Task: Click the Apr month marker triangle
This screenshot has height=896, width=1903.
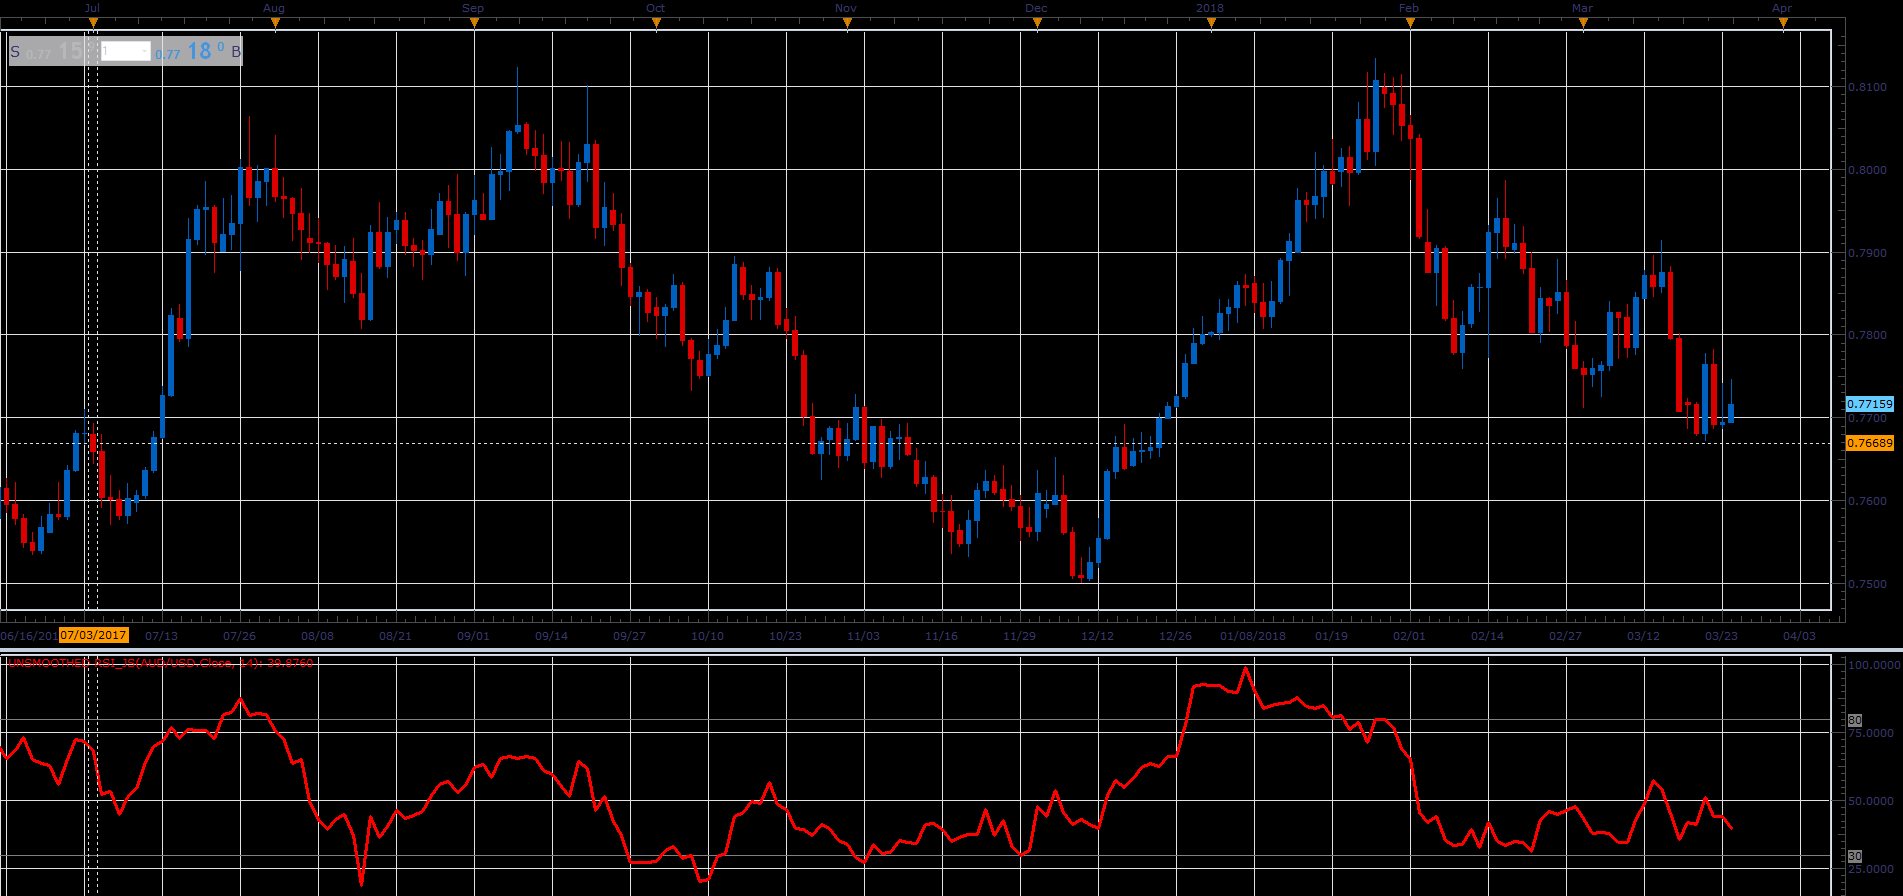Action: point(1783,24)
